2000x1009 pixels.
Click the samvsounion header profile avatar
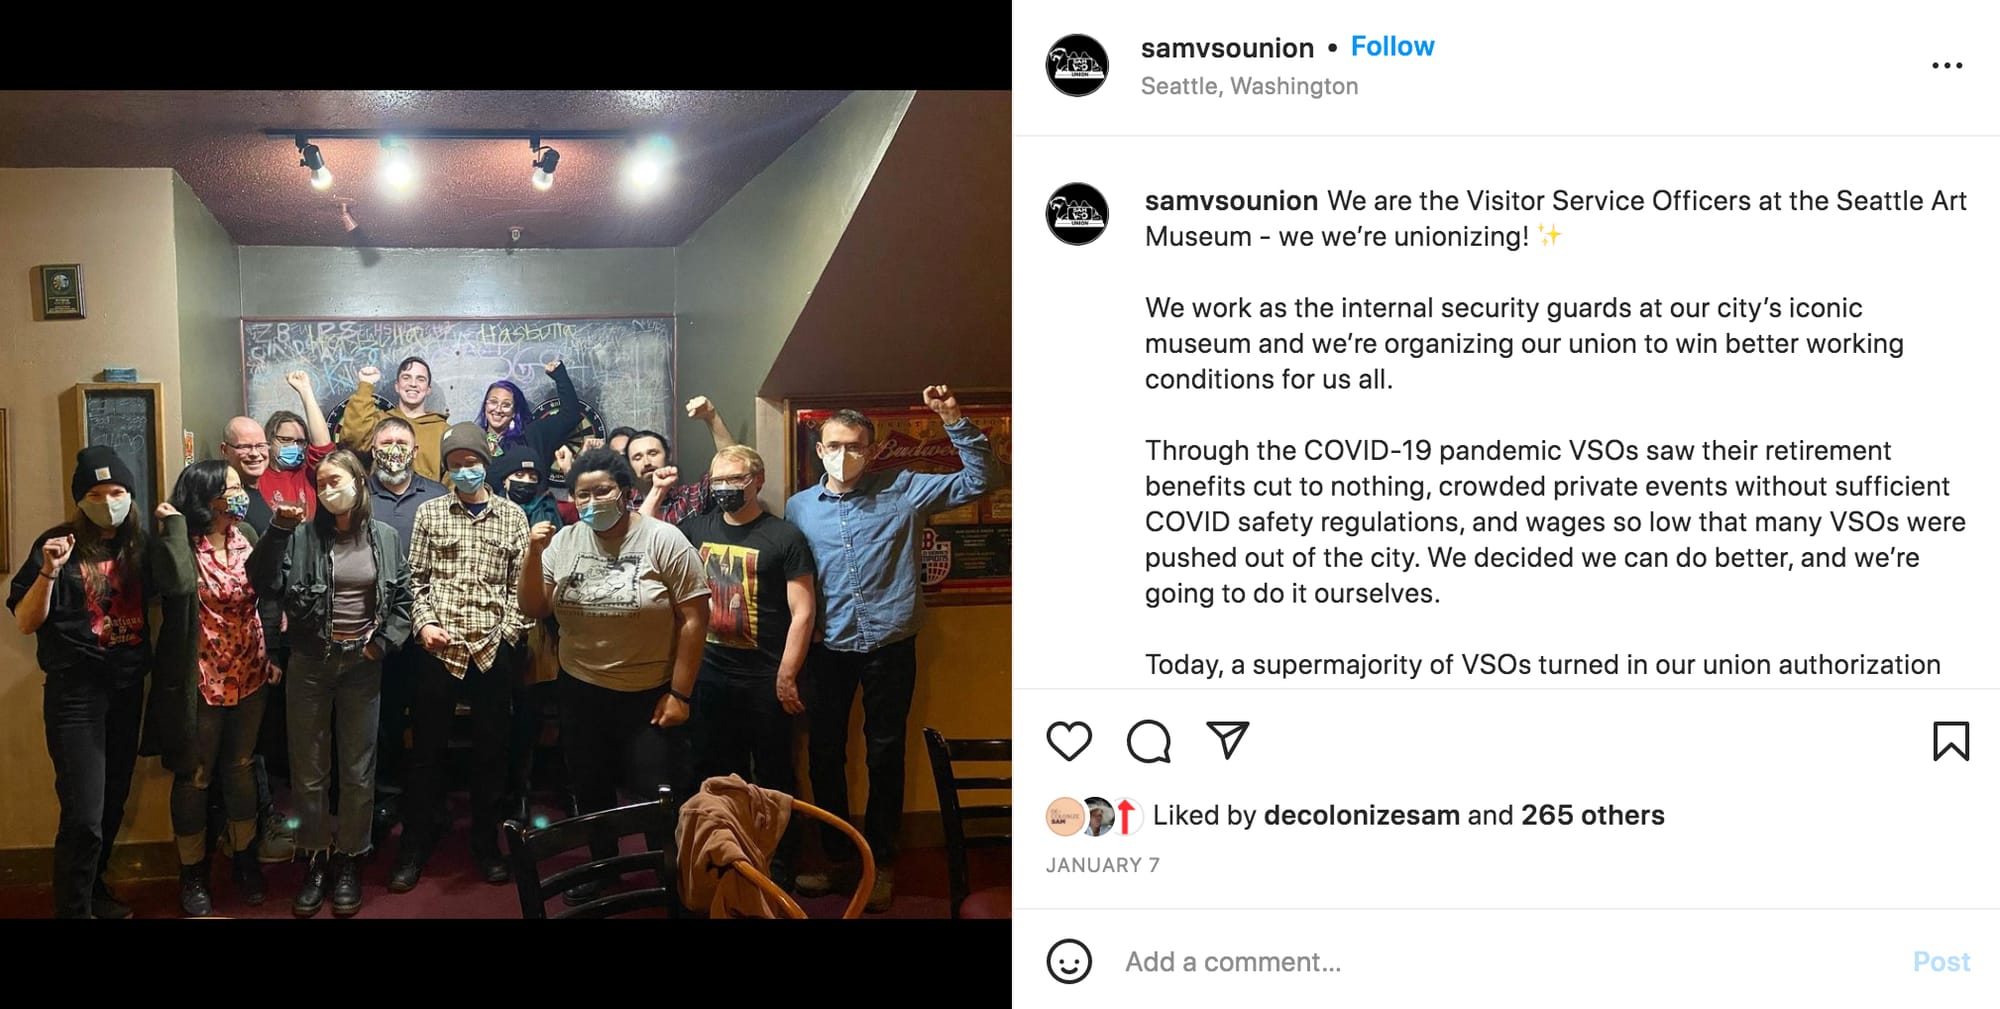pos(1077,66)
